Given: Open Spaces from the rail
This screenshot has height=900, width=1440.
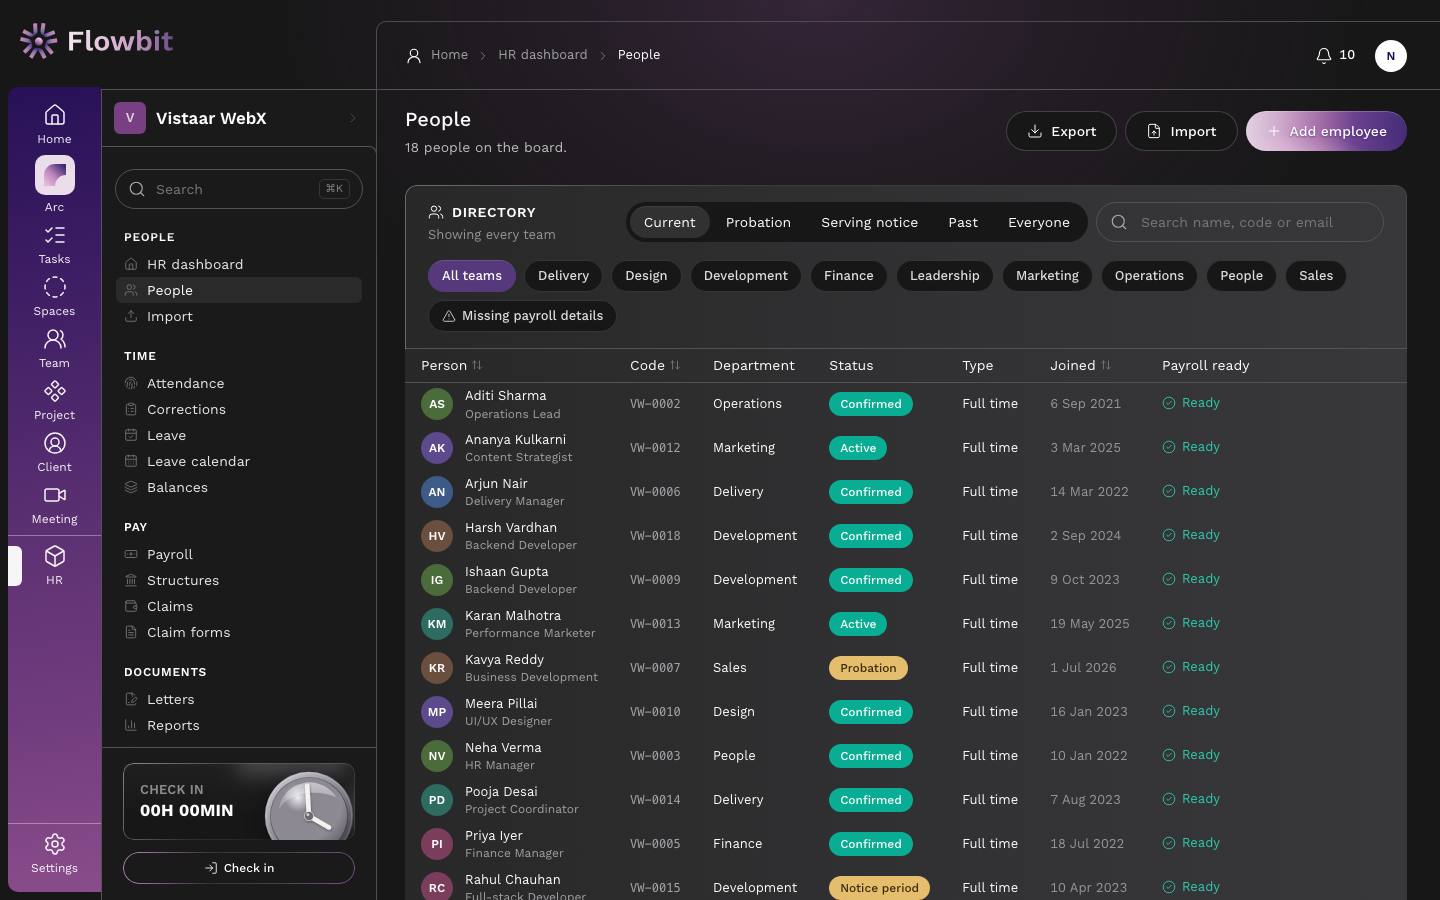Looking at the screenshot, I should [x=54, y=296].
